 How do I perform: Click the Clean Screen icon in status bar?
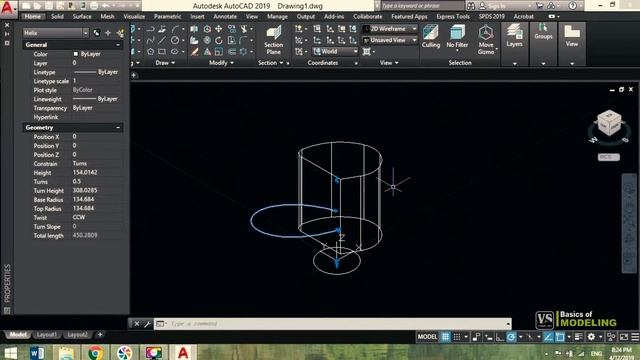(x=624, y=337)
